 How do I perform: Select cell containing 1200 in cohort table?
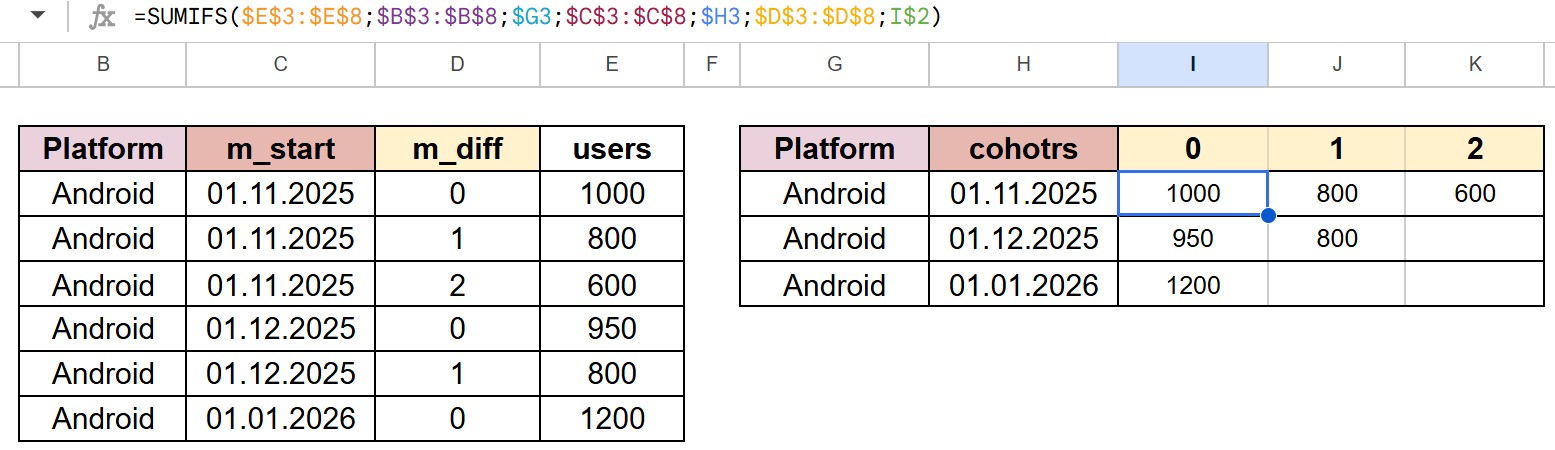1192,286
